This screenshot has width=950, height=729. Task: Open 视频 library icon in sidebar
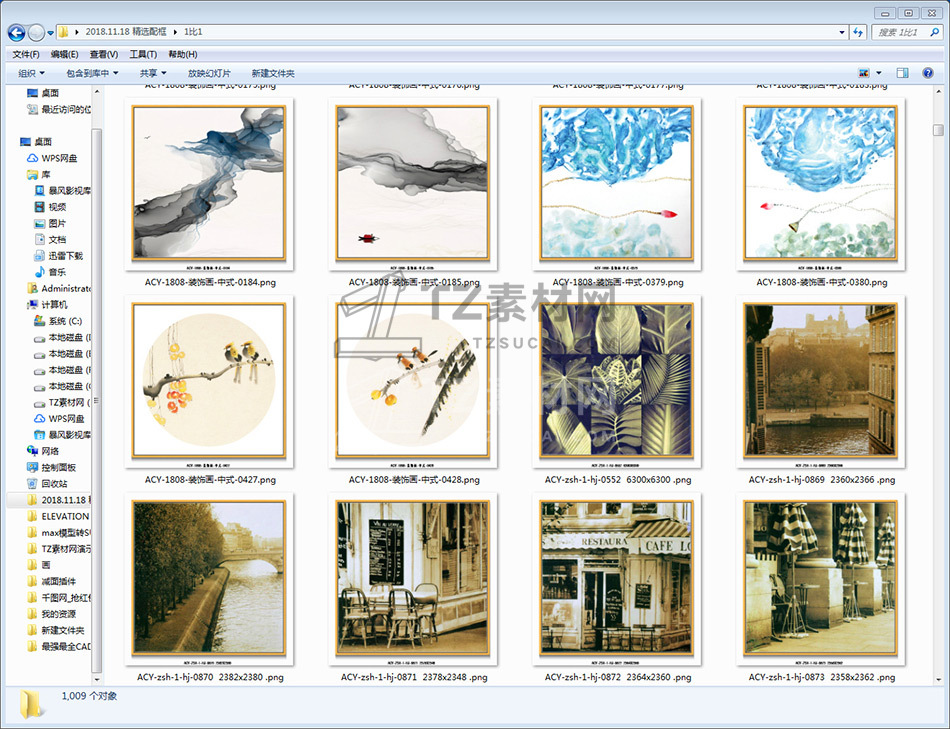[39, 207]
